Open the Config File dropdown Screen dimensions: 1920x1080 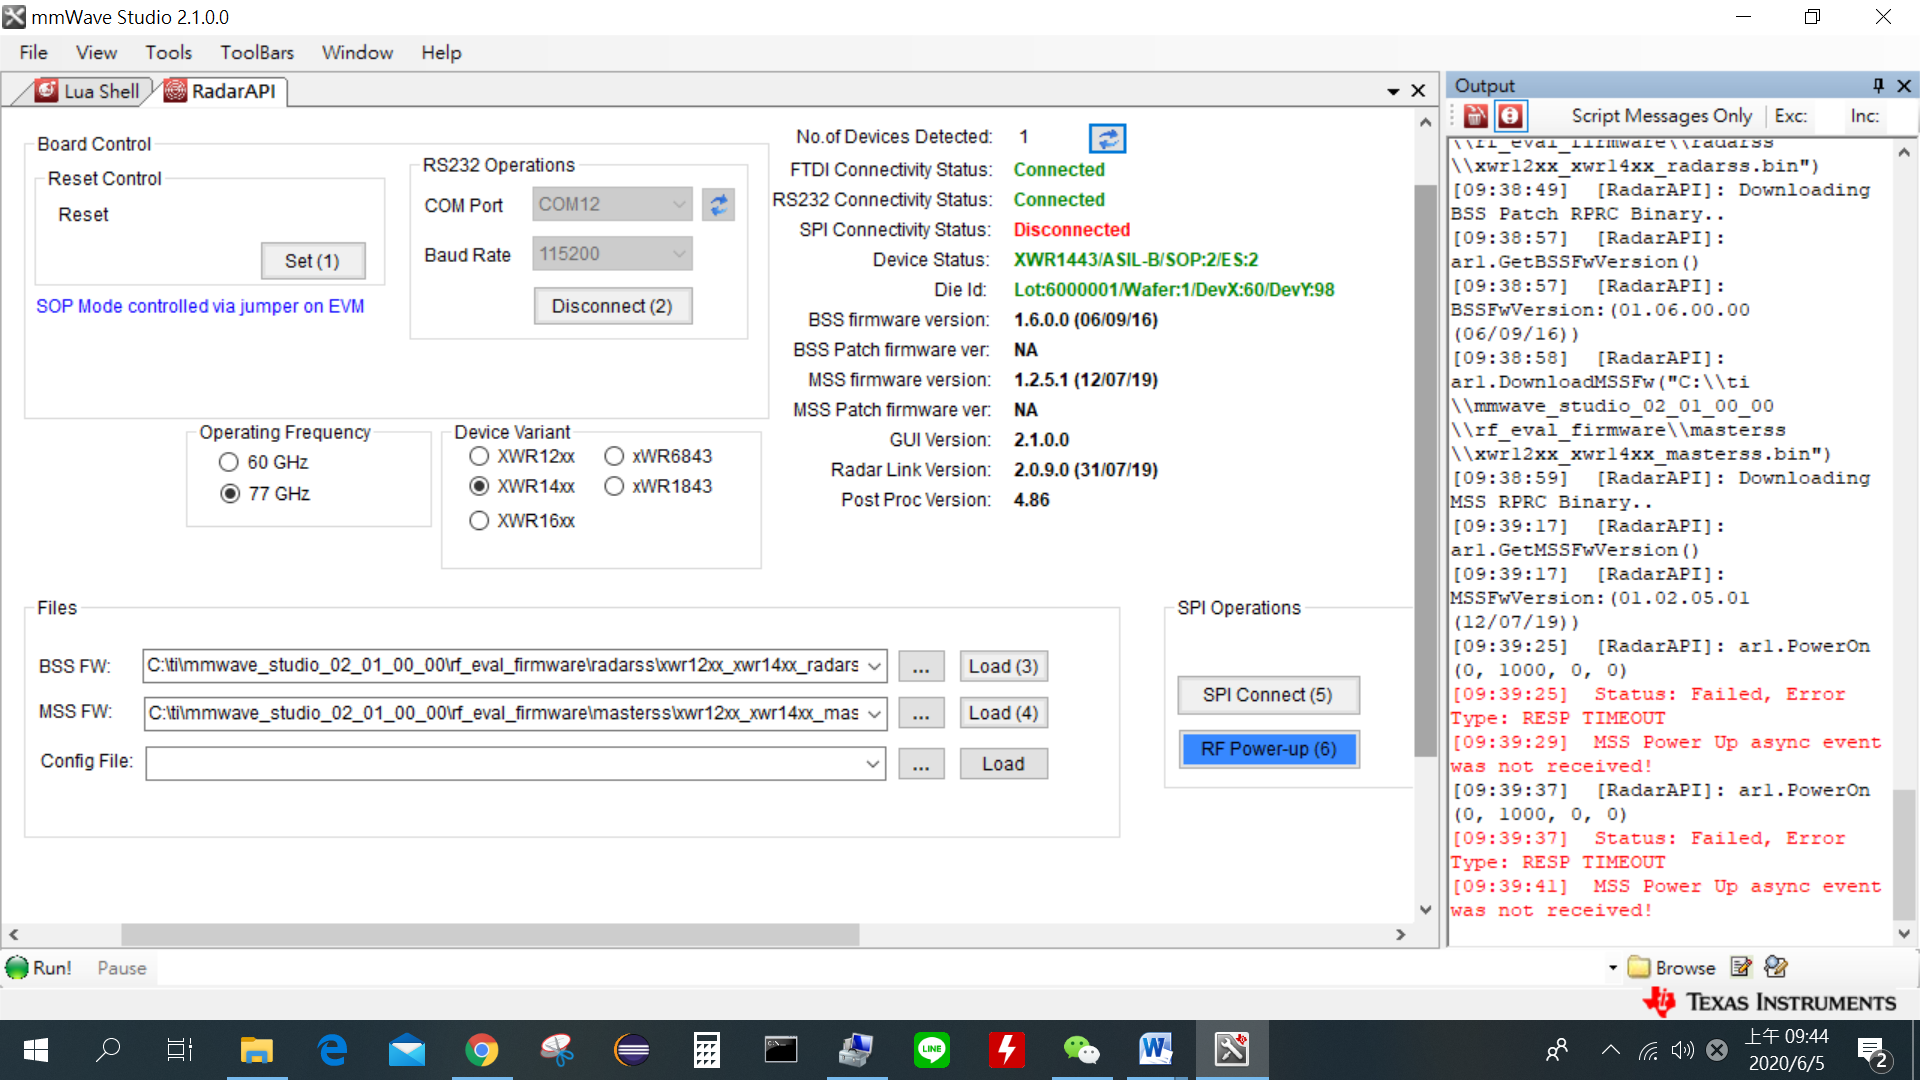pos(872,764)
